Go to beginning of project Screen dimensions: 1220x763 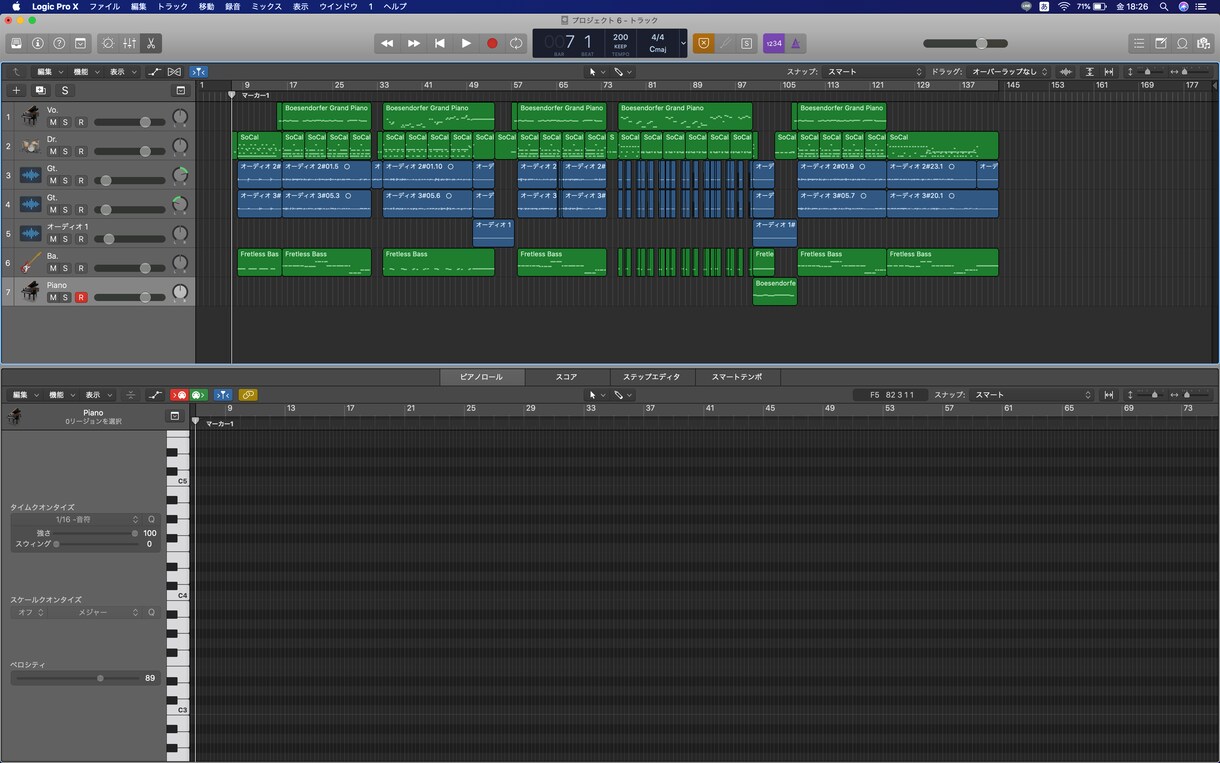[x=439, y=43]
